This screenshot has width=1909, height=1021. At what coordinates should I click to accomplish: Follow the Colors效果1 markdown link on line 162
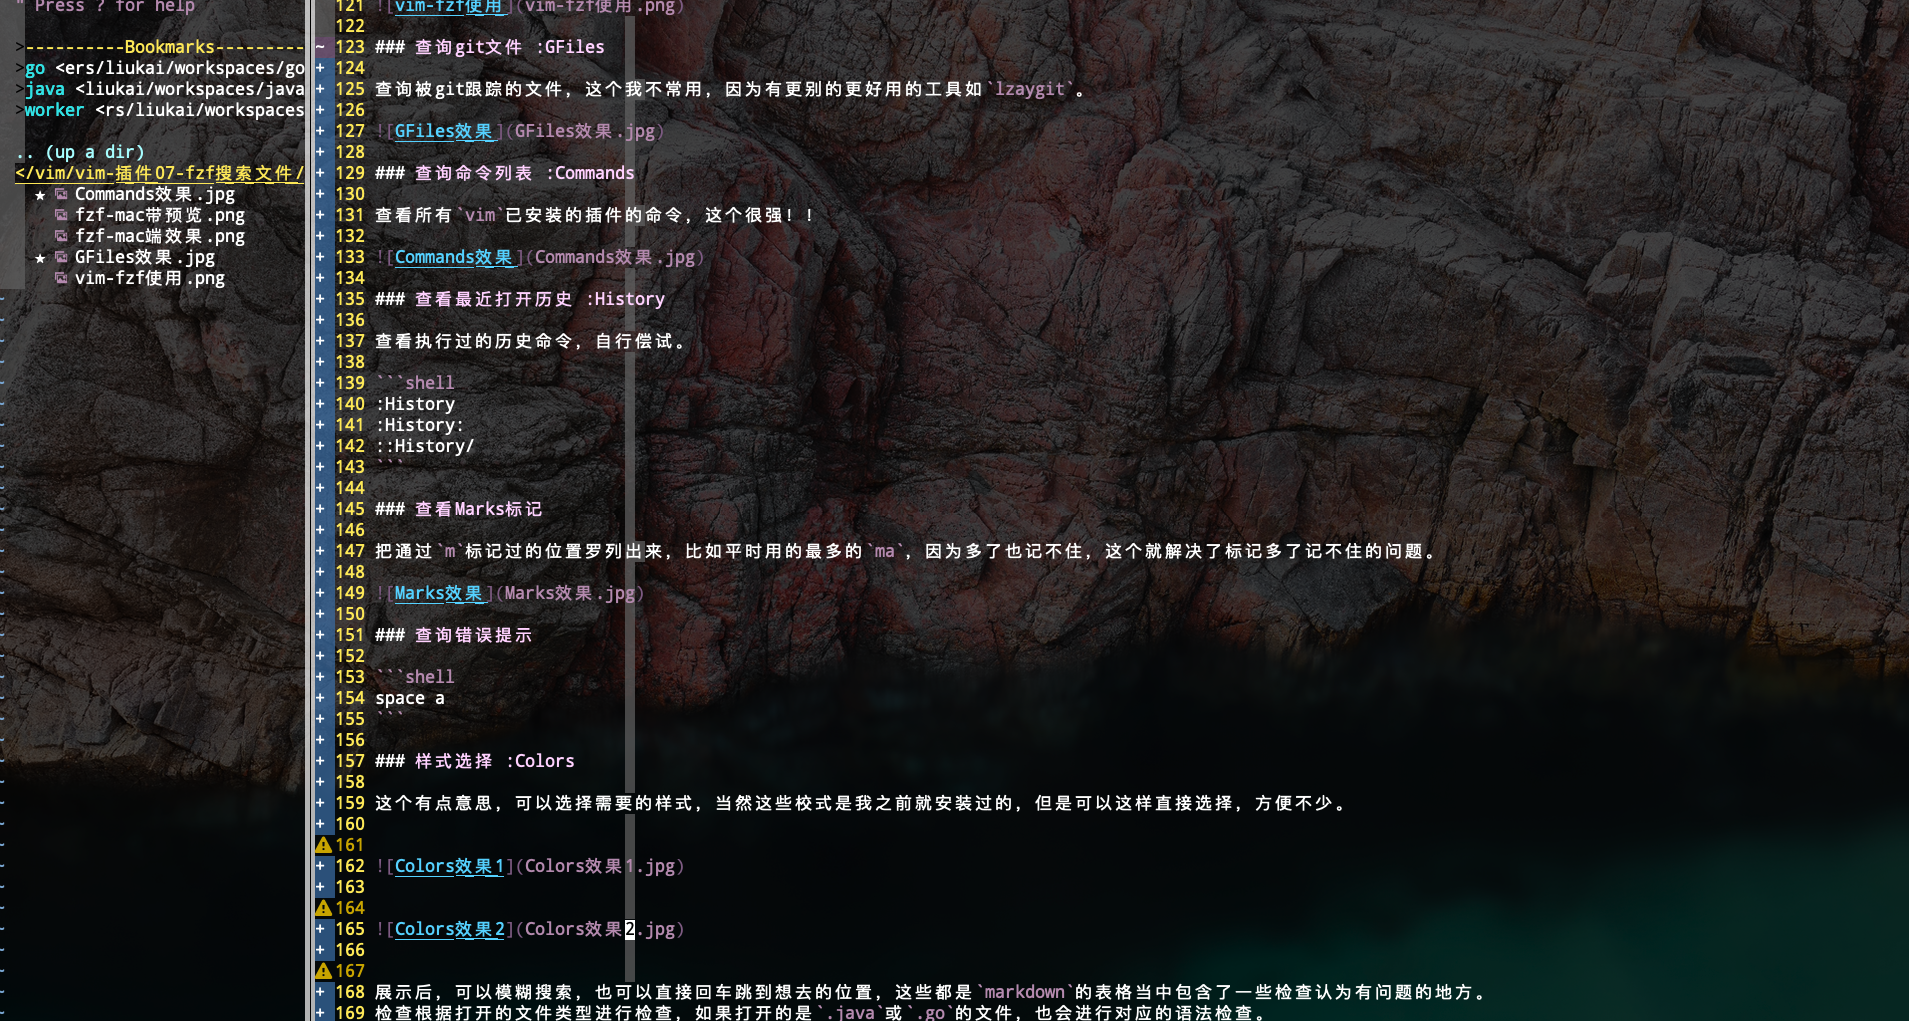click(x=449, y=866)
